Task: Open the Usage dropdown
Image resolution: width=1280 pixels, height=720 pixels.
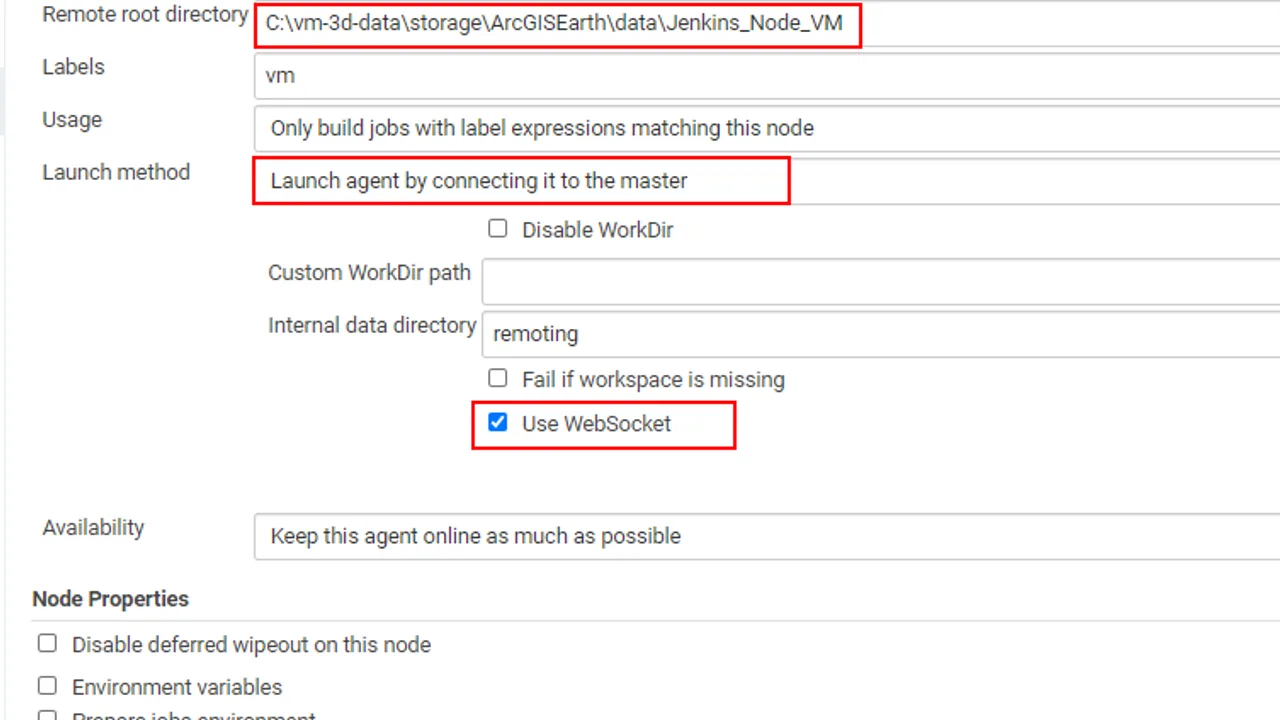Action: 767,128
